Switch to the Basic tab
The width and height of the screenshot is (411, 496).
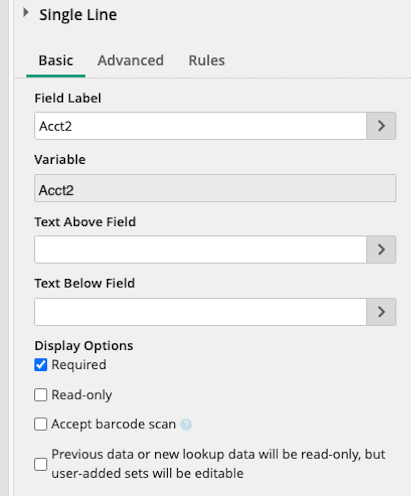pos(56,61)
